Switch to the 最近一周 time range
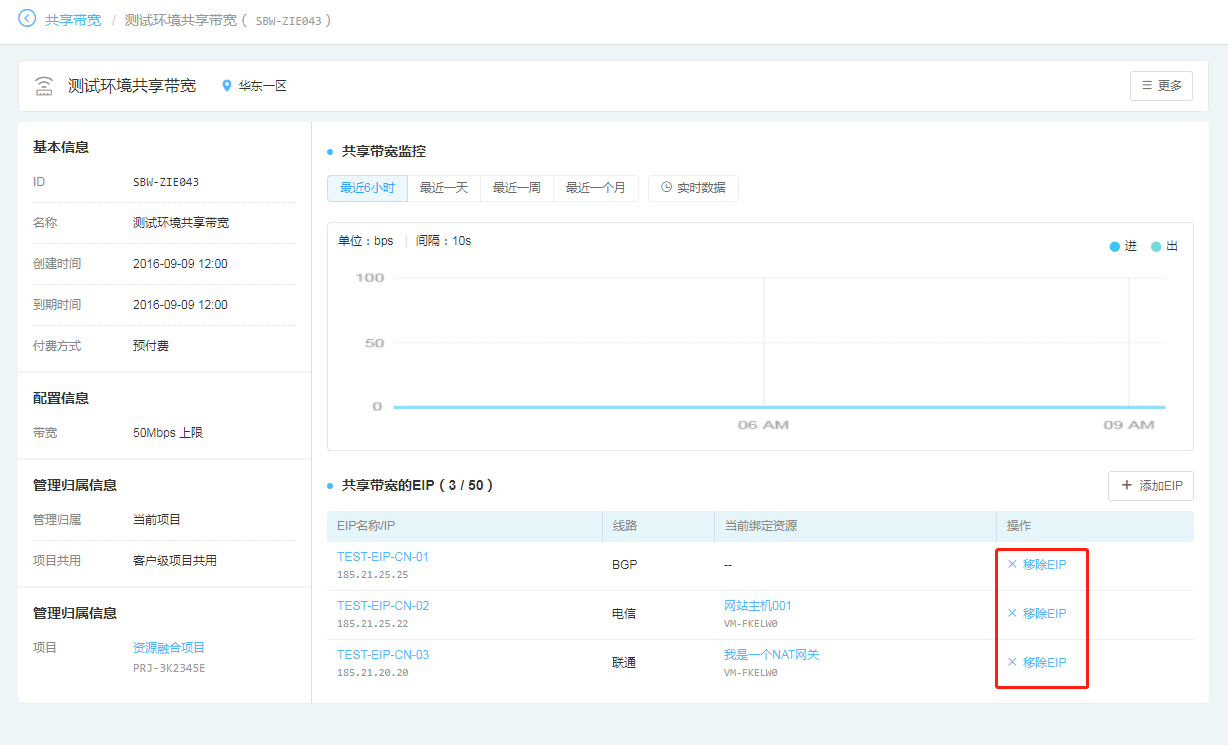 click(x=517, y=188)
